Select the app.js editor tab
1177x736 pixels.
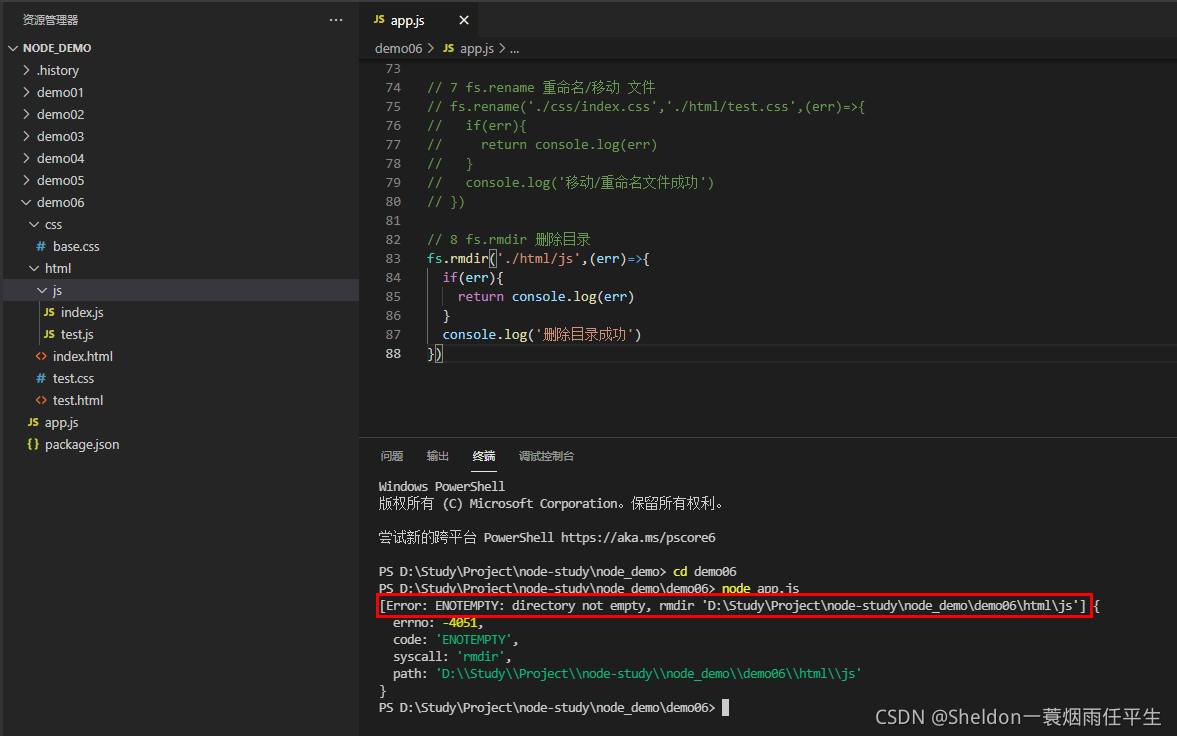coord(418,20)
